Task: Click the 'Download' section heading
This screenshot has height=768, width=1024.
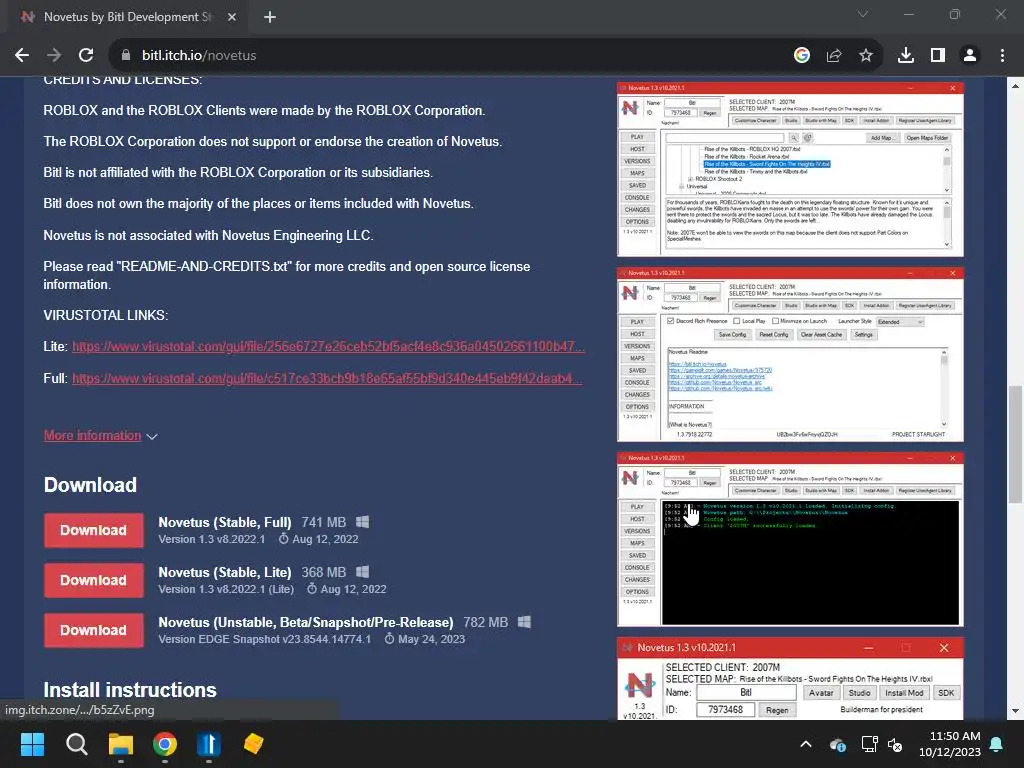Action: coord(90,485)
